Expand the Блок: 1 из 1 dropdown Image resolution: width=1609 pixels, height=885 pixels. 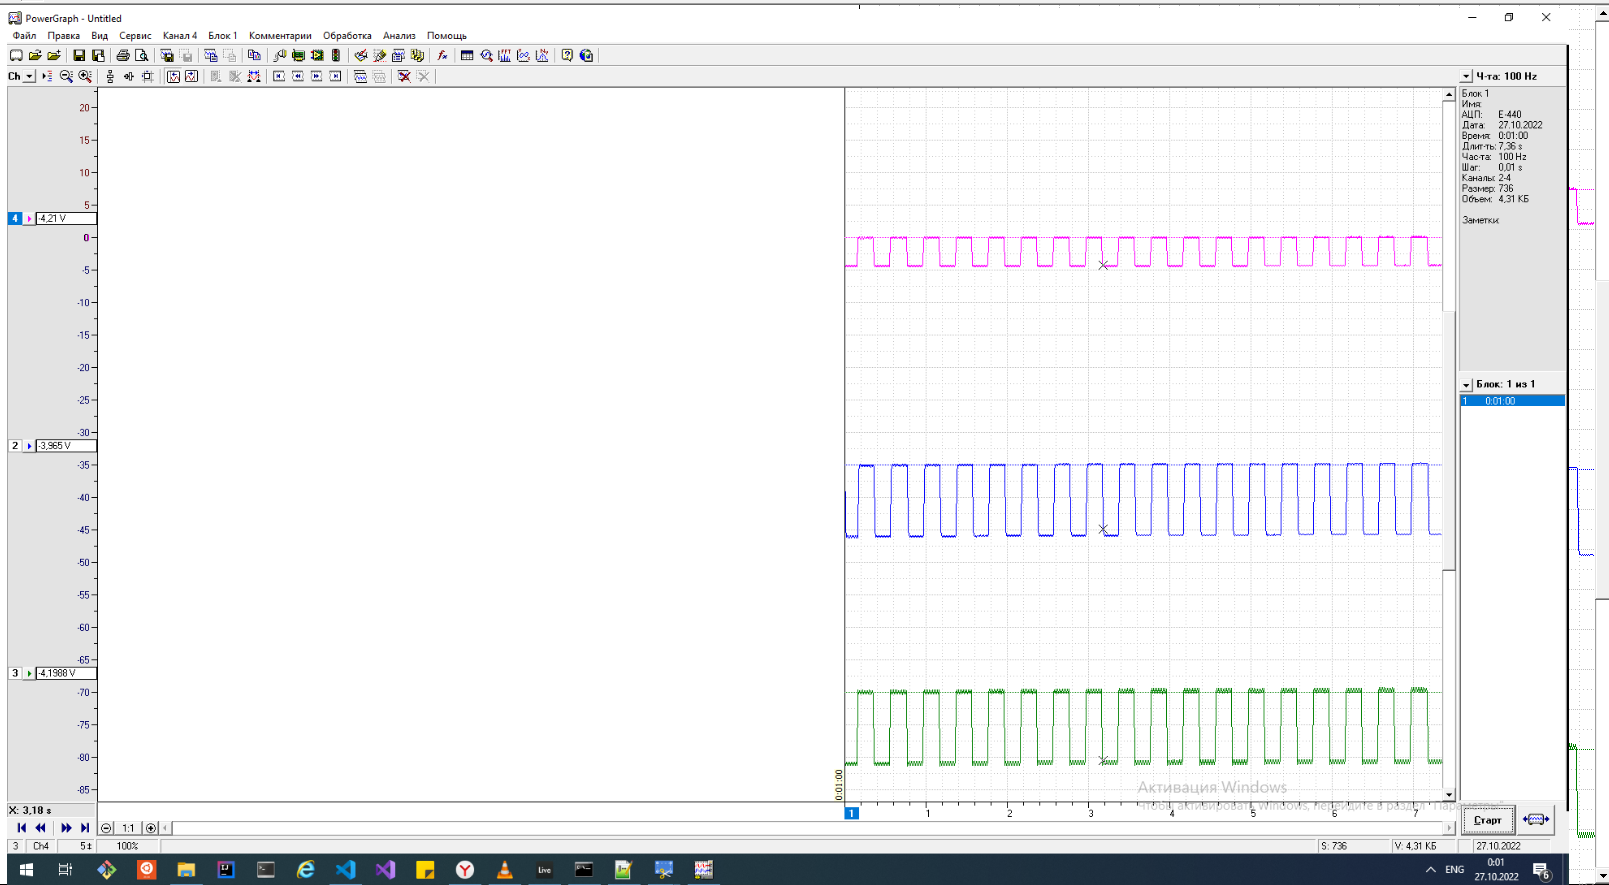coord(1467,385)
